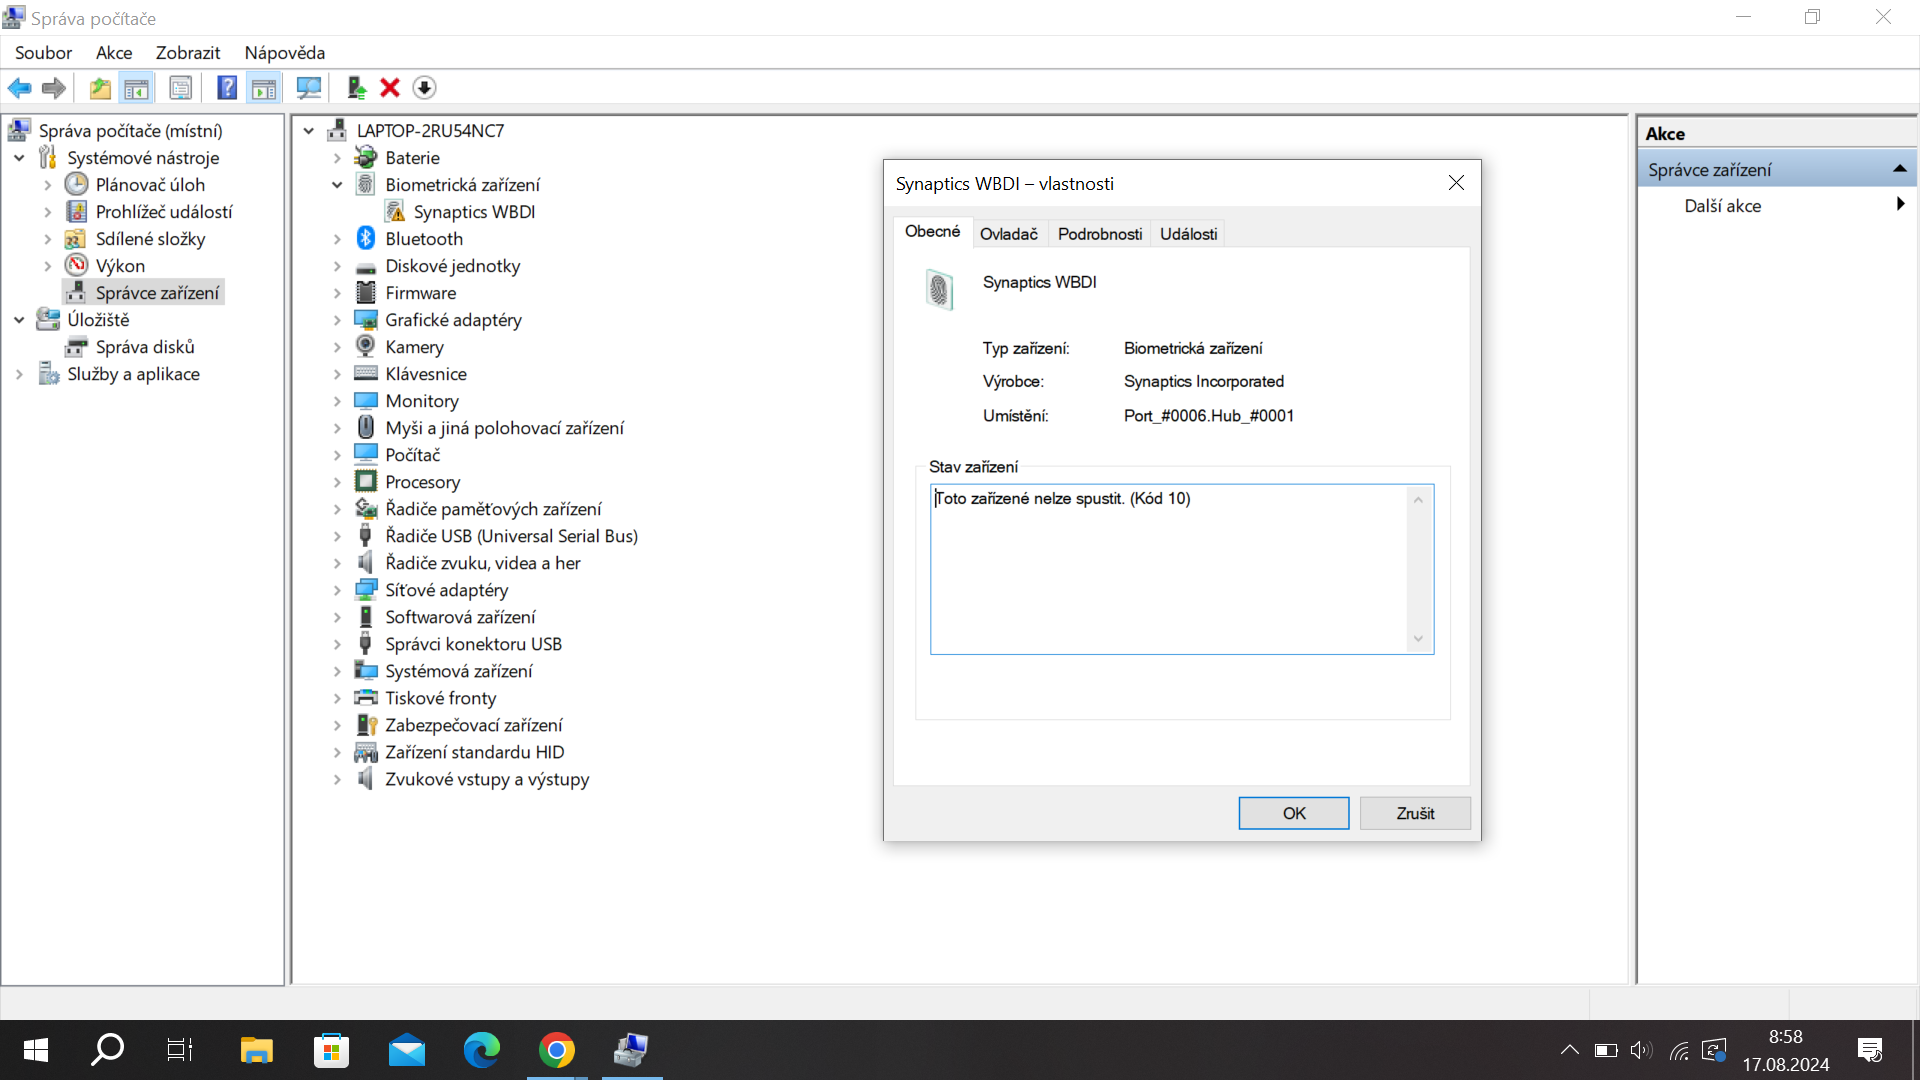Collapse the Biometrická zařízení category
Image resolution: width=1920 pixels, height=1080 pixels.
[x=337, y=185]
